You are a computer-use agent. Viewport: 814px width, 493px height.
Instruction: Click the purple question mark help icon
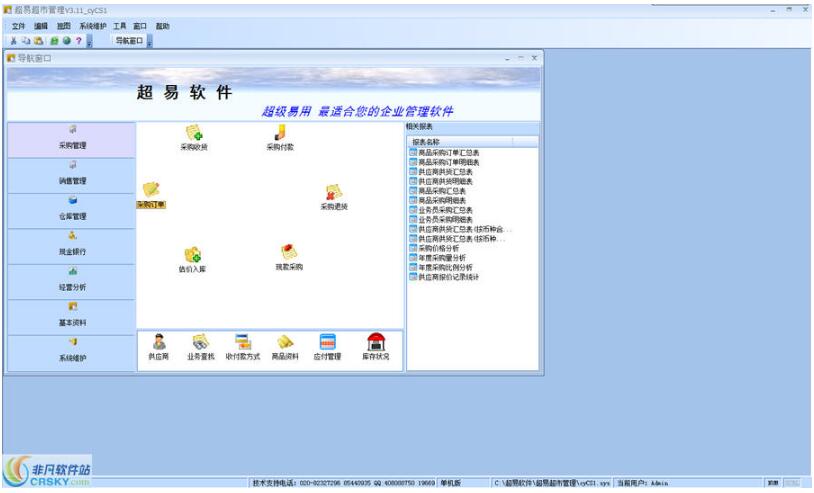79,40
